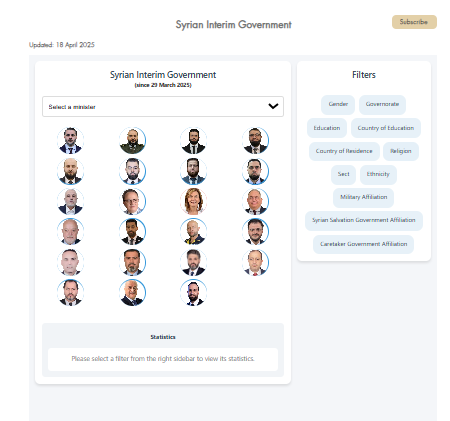Filter ministers by Sect
This screenshot has width=450, height=421.
(x=343, y=174)
